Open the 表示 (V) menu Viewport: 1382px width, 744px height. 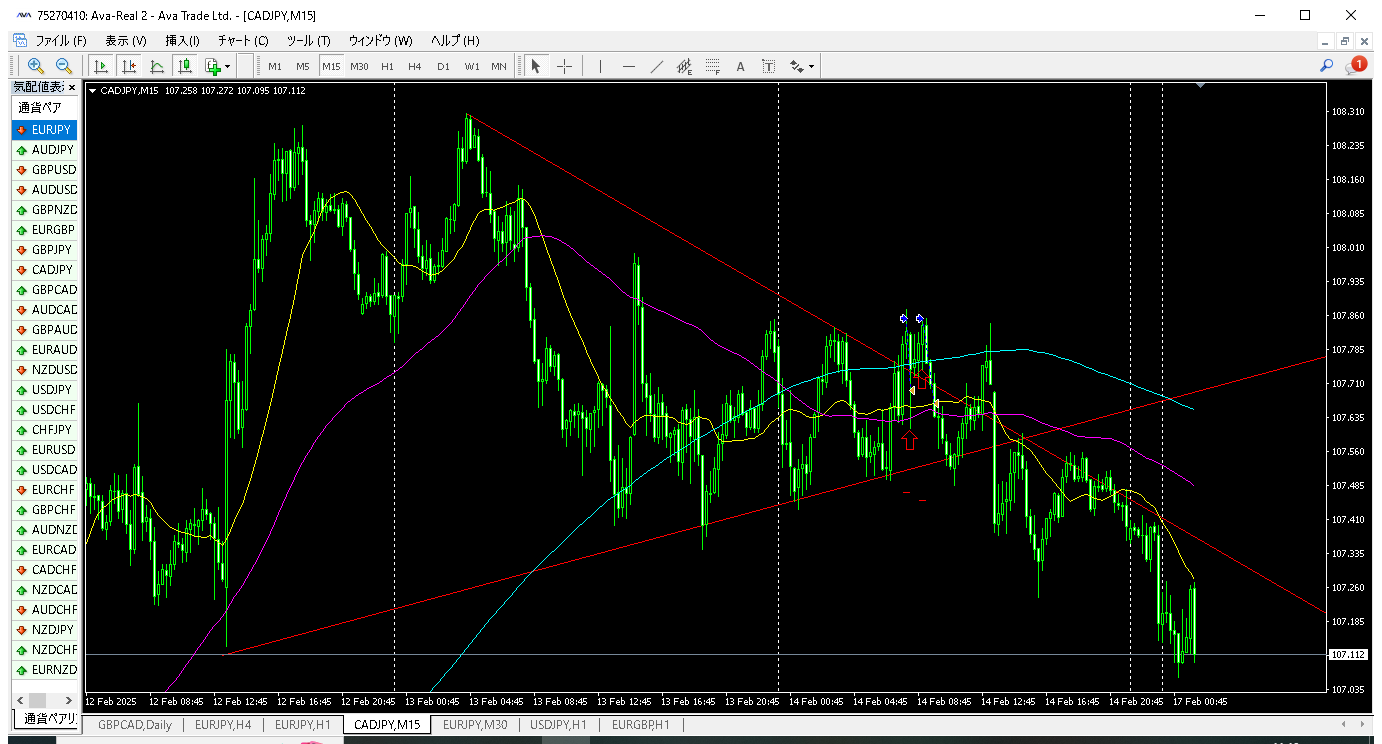point(126,41)
